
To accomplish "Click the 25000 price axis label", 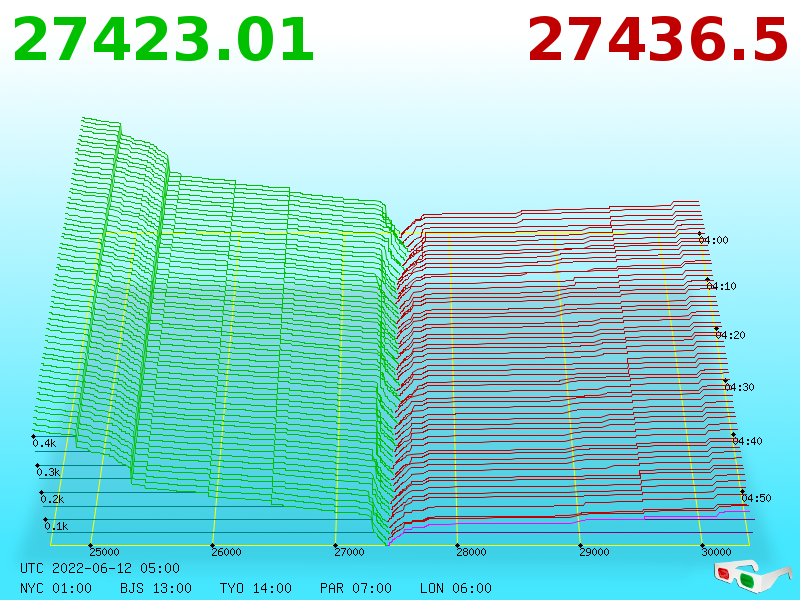I will point(104,552).
